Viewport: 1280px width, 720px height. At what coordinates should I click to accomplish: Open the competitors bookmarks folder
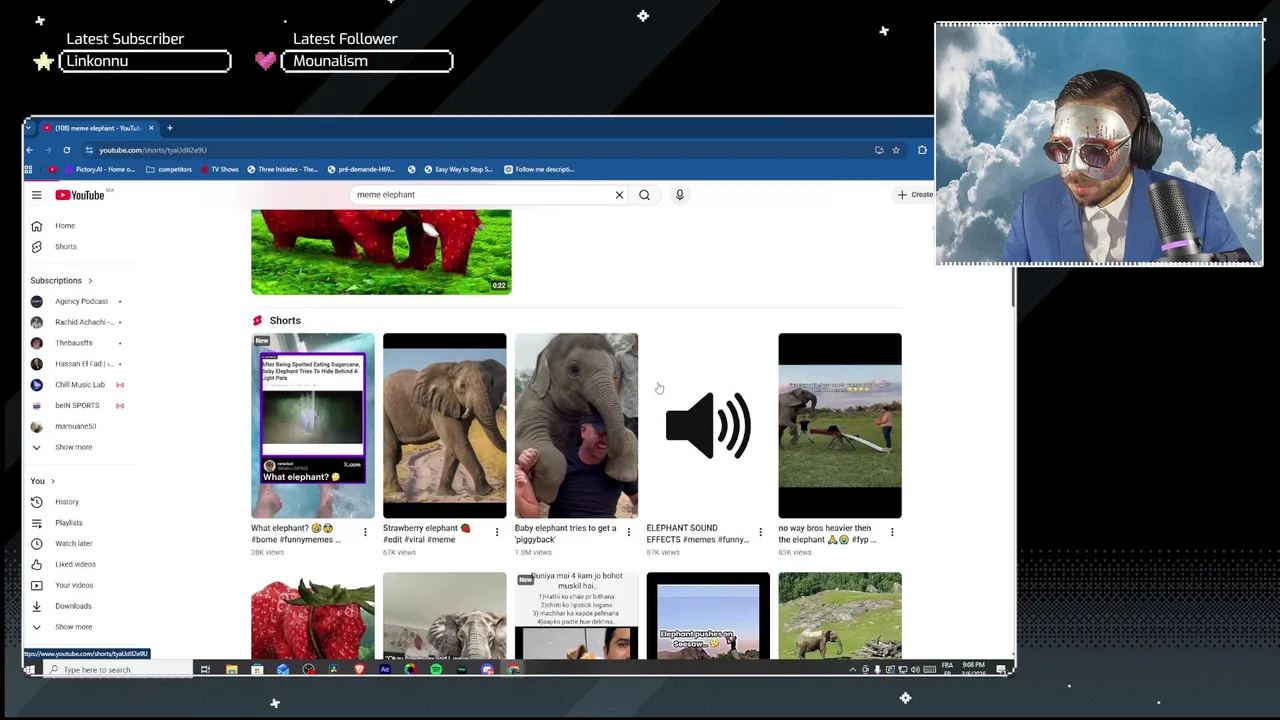[169, 169]
